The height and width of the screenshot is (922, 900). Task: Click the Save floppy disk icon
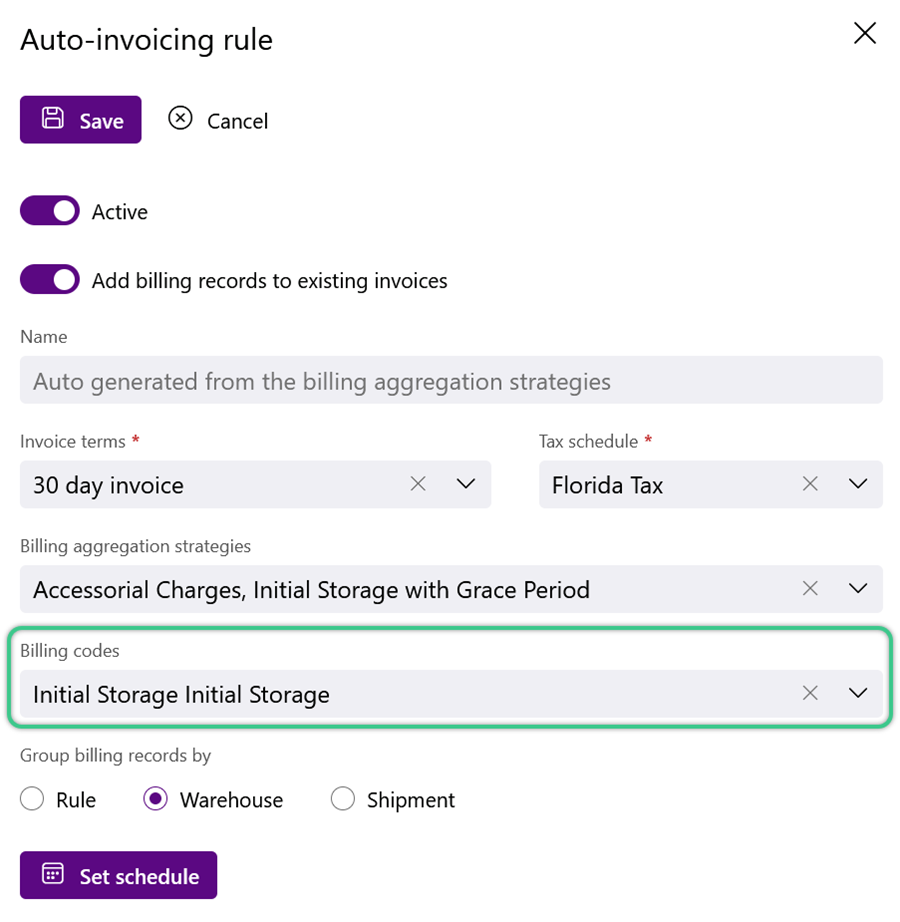52,118
